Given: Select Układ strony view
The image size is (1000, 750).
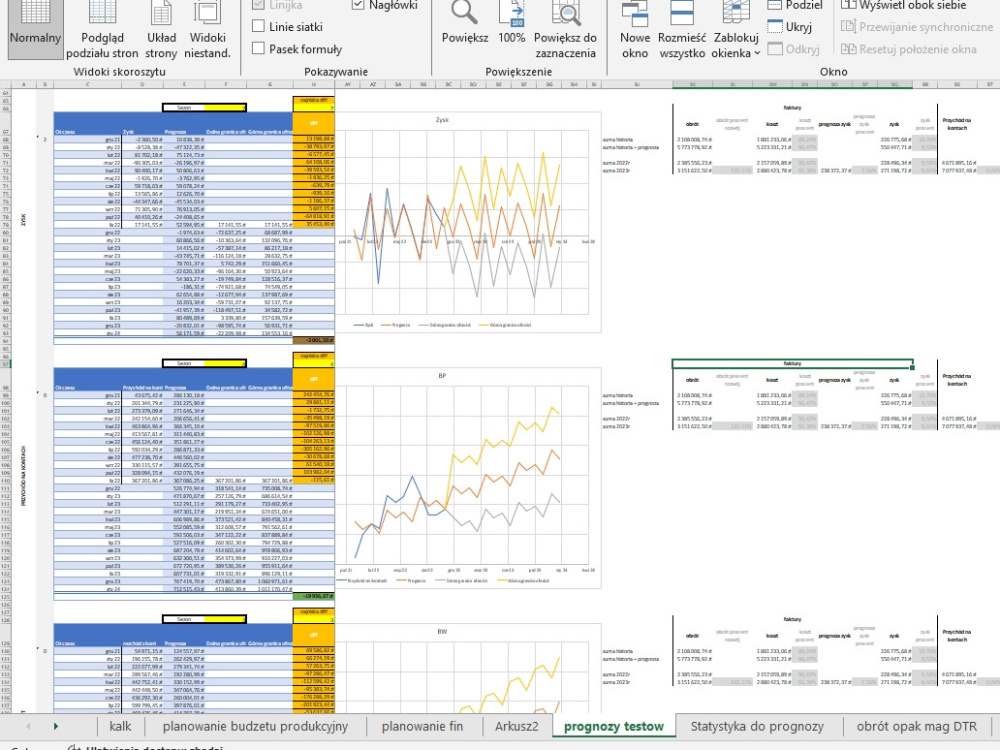Looking at the screenshot, I should [x=161, y=29].
